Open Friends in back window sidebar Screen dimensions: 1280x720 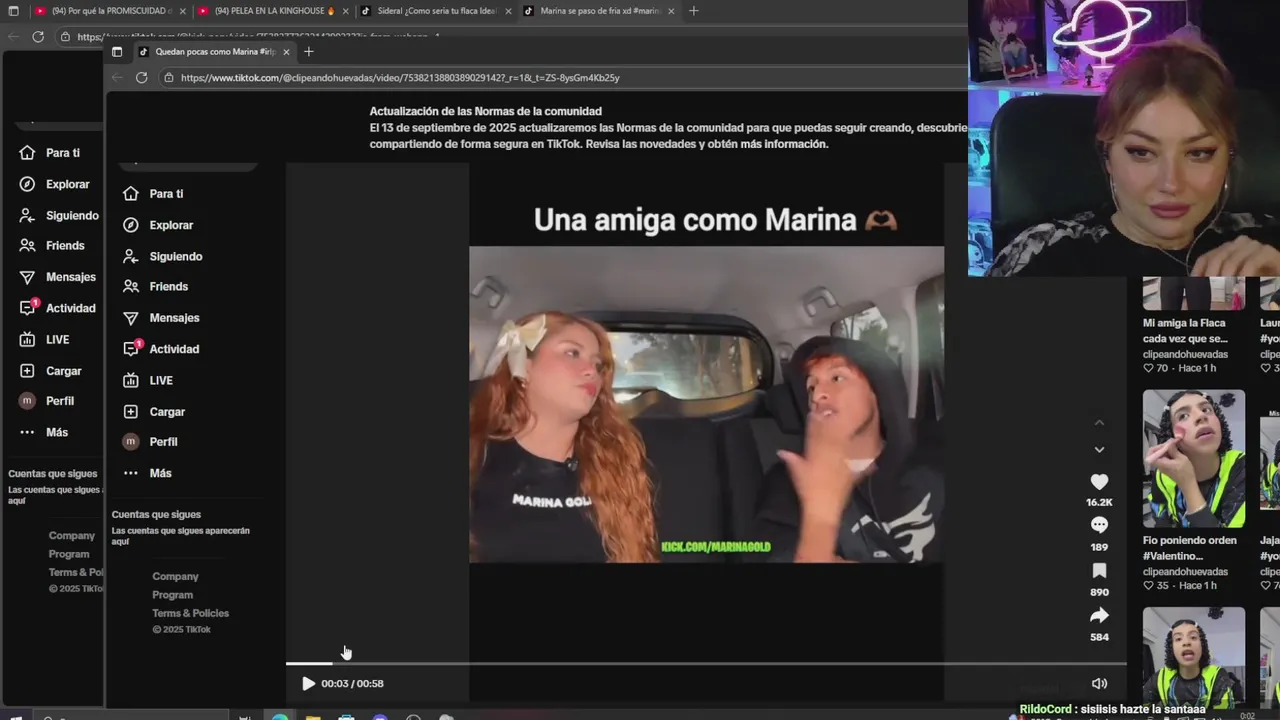(52, 245)
